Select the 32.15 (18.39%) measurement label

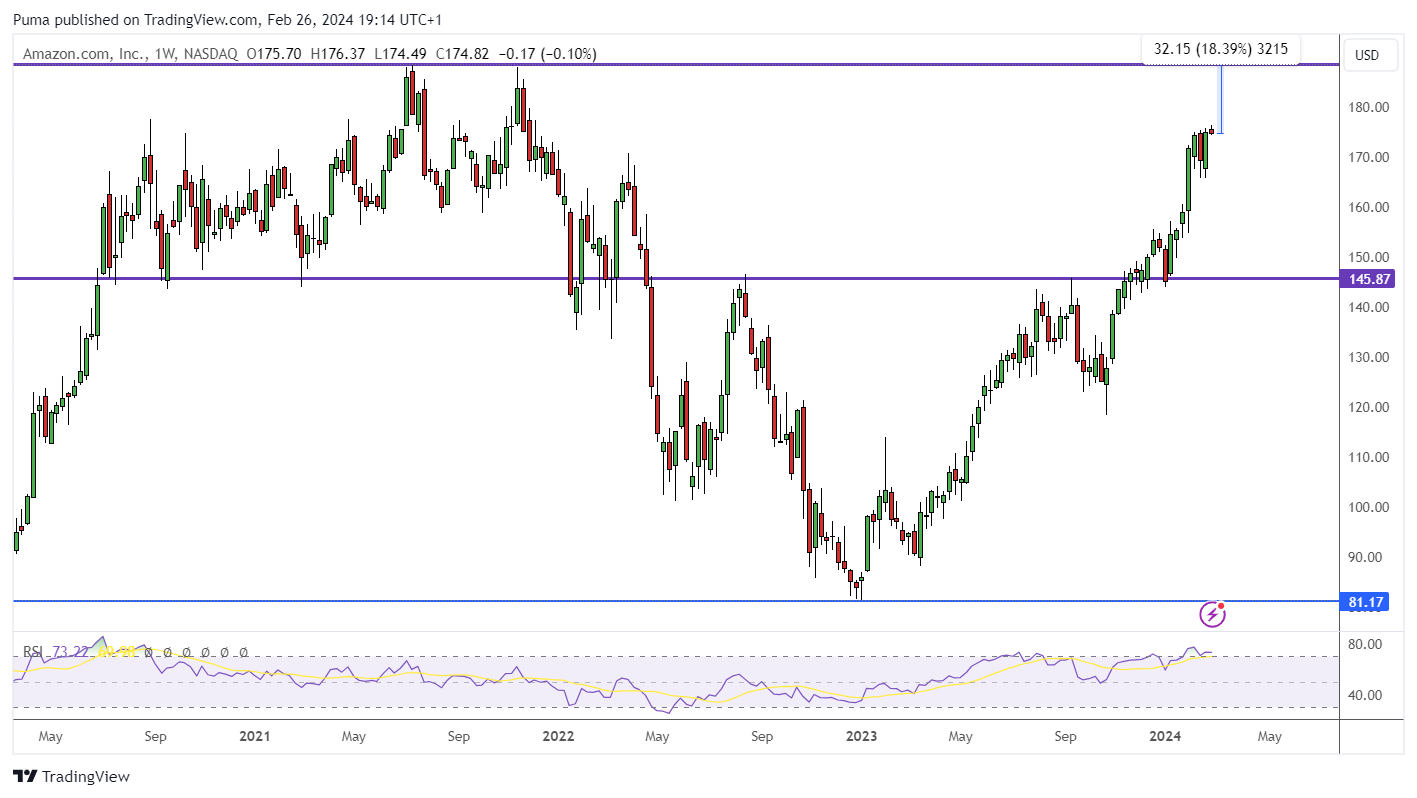coord(1219,48)
